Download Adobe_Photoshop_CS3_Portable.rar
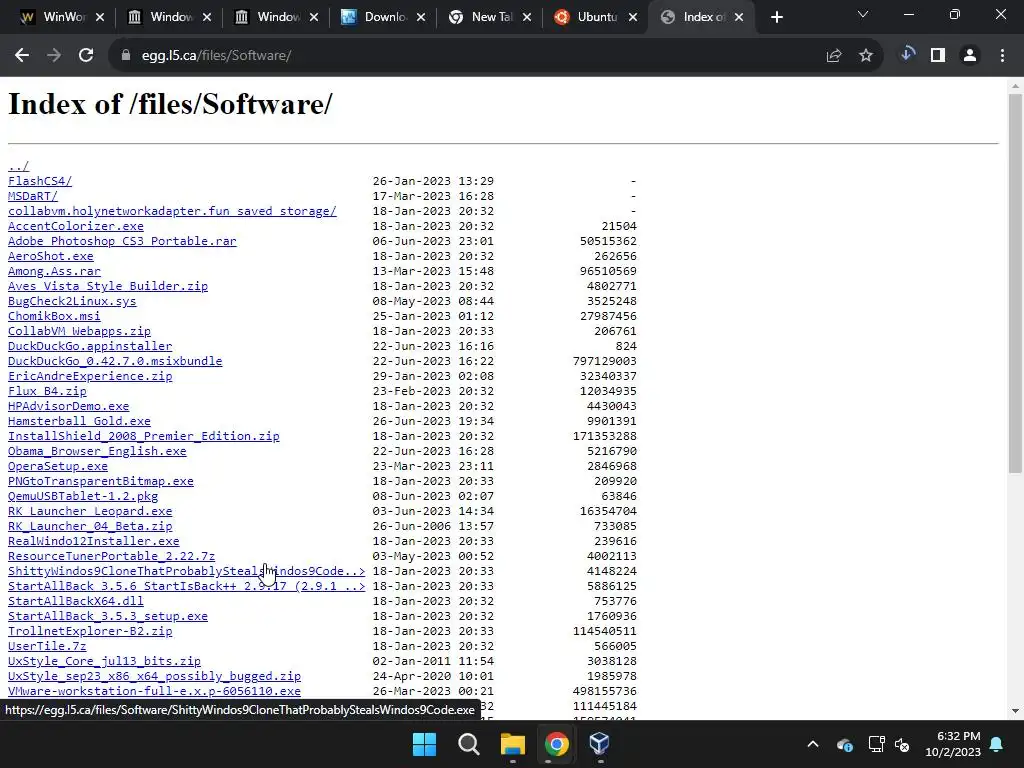Screen dimensions: 1024x768 [122, 241]
